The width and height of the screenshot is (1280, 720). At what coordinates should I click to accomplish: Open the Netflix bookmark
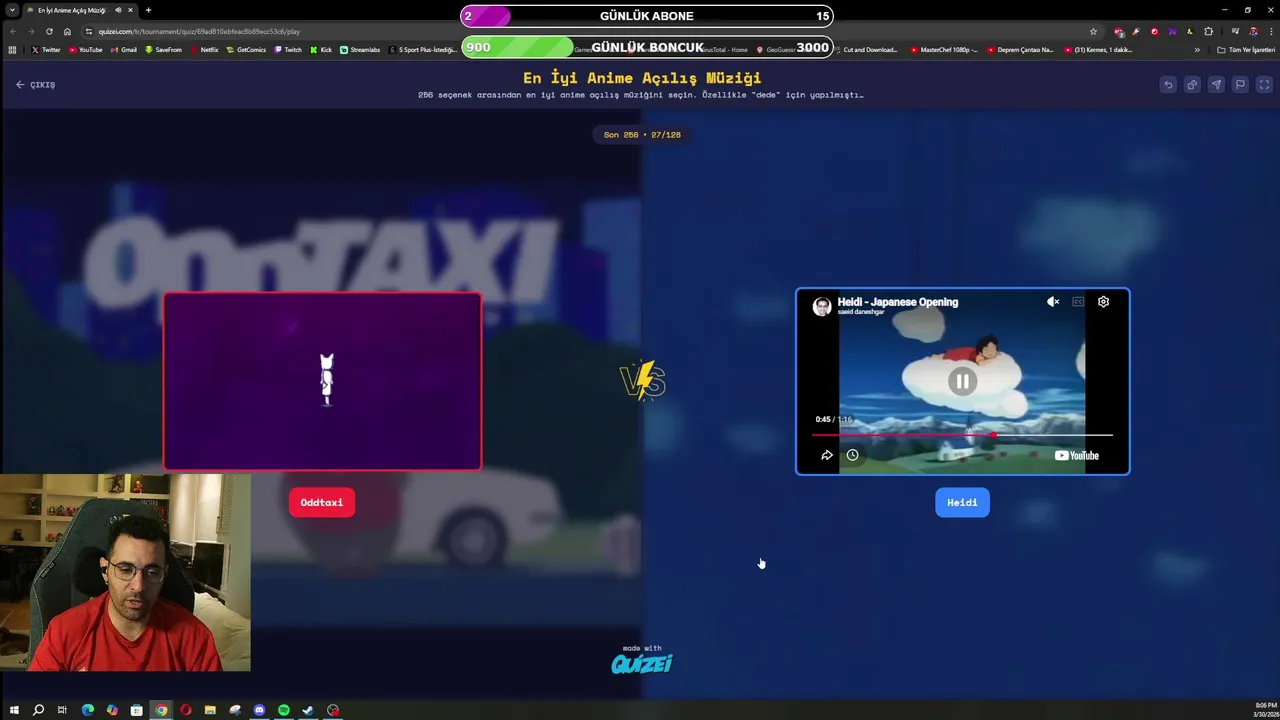click(205, 50)
